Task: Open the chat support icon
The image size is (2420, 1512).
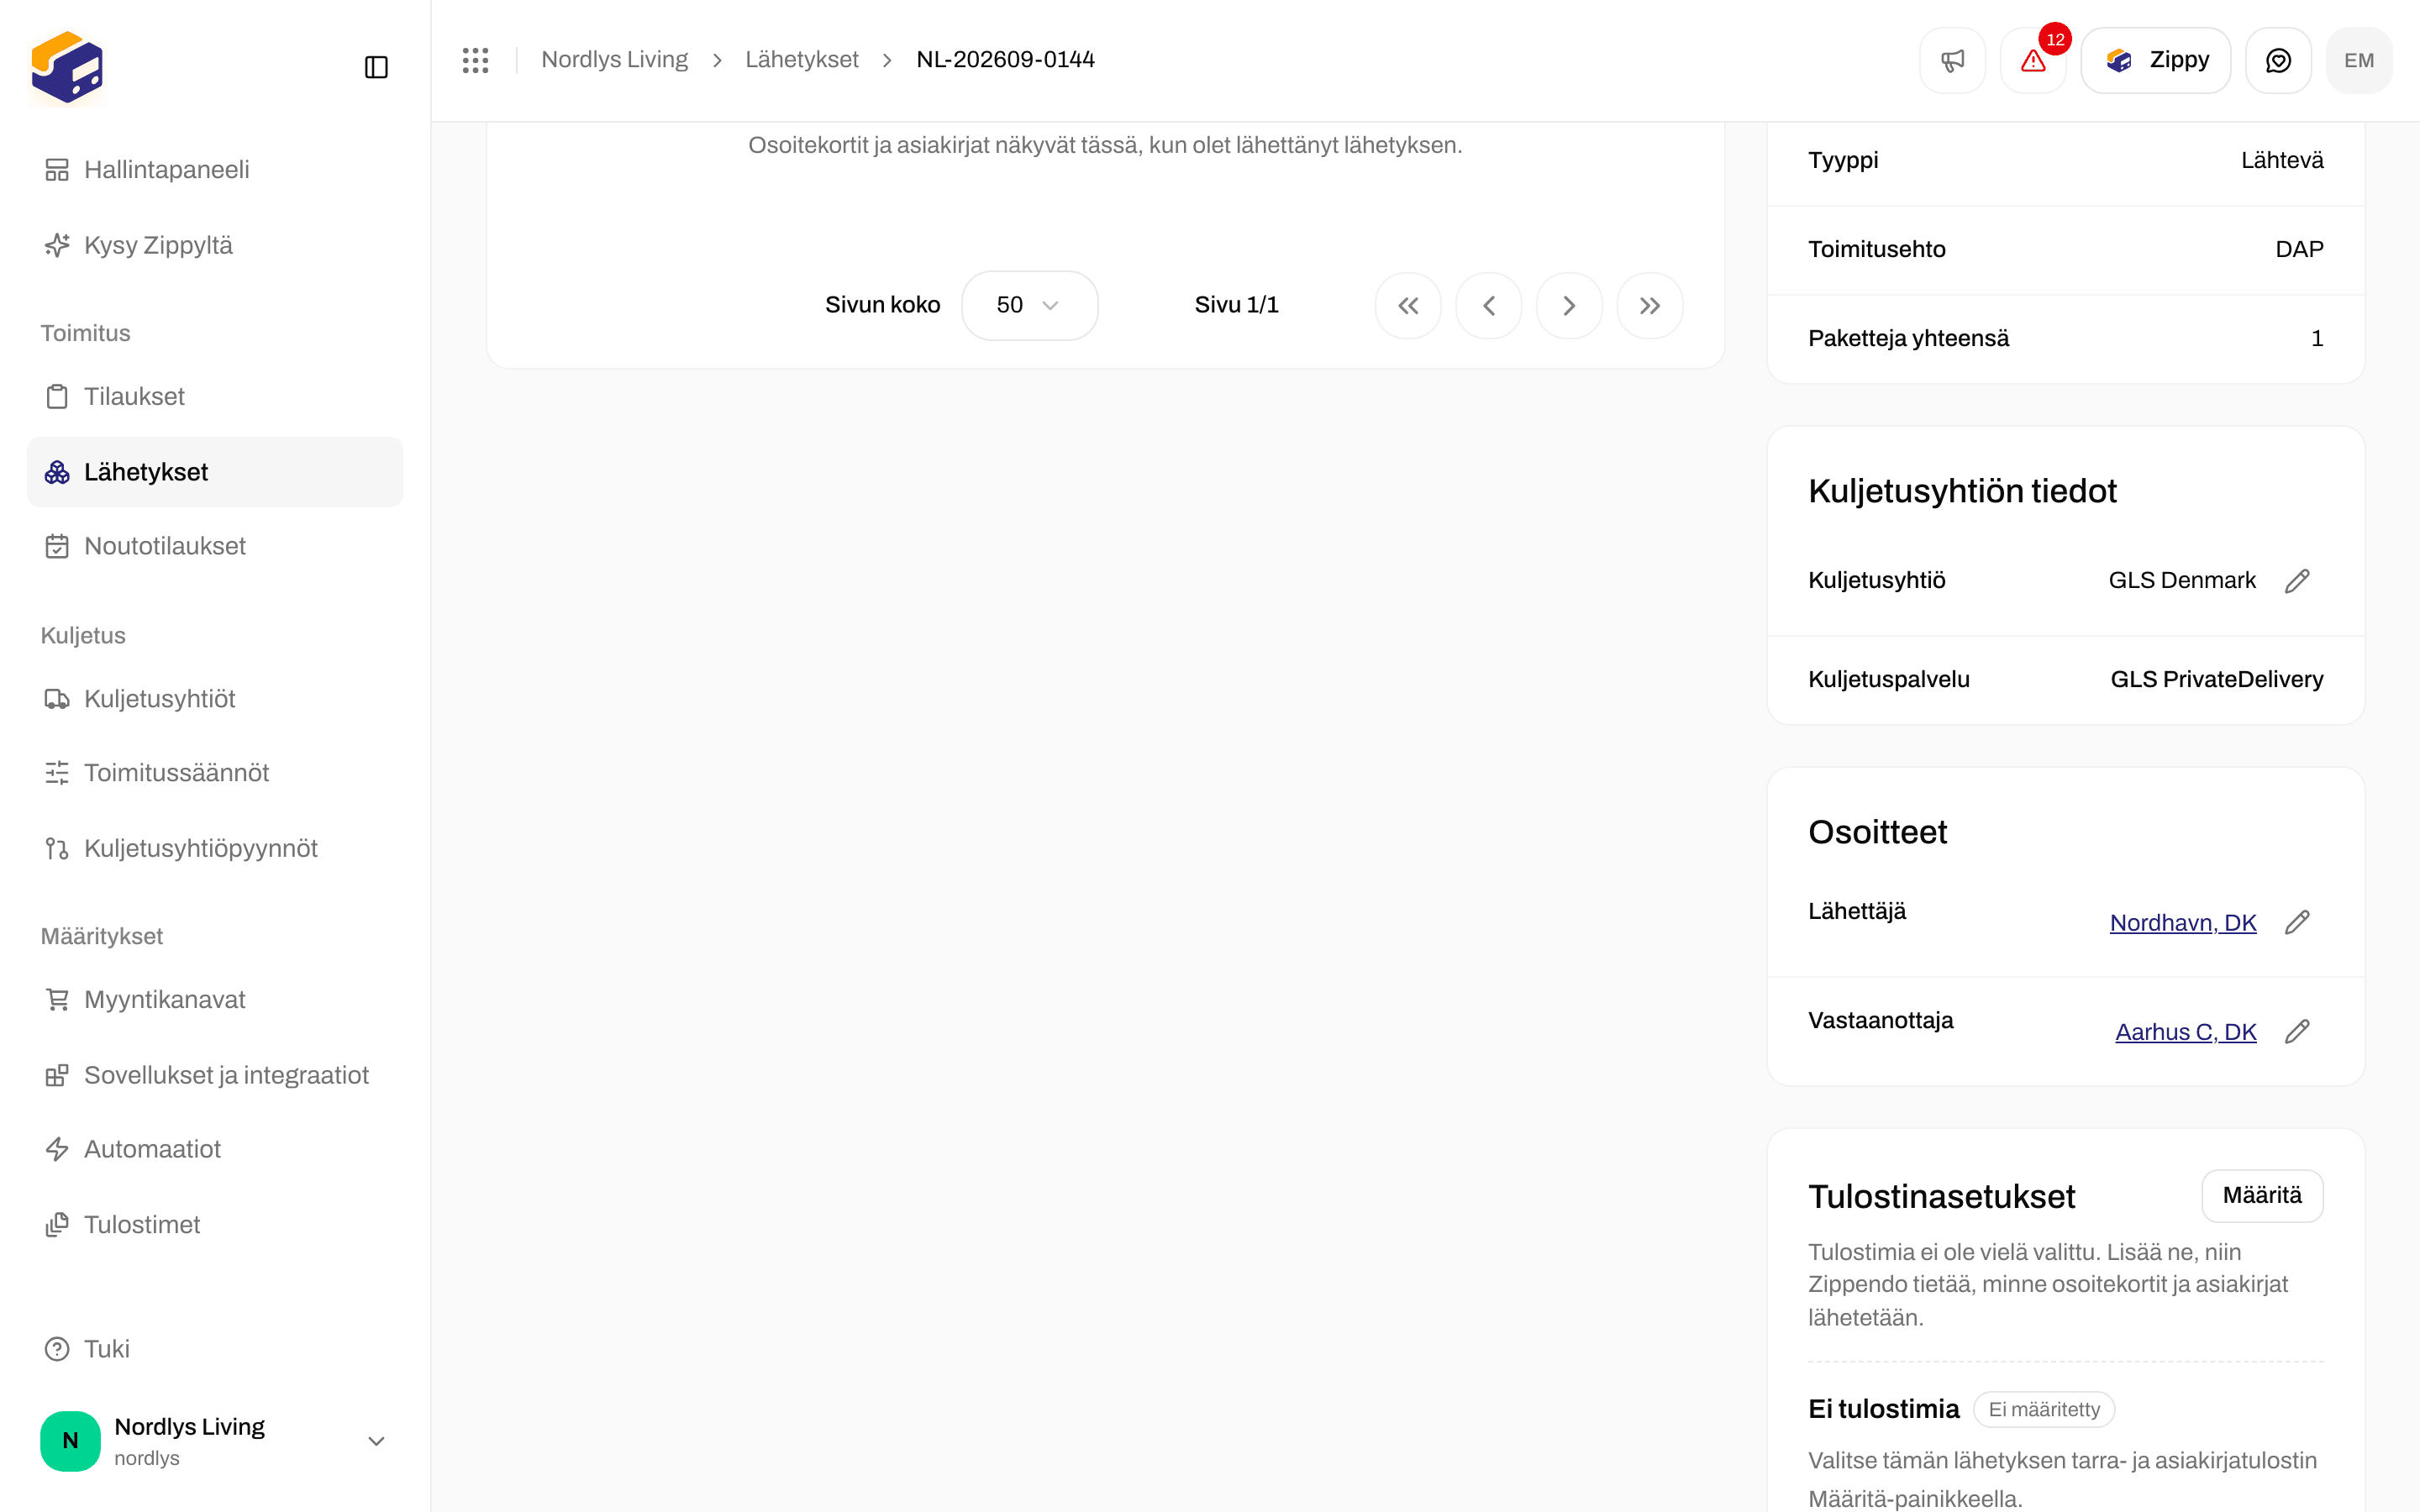Action: click(2278, 60)
